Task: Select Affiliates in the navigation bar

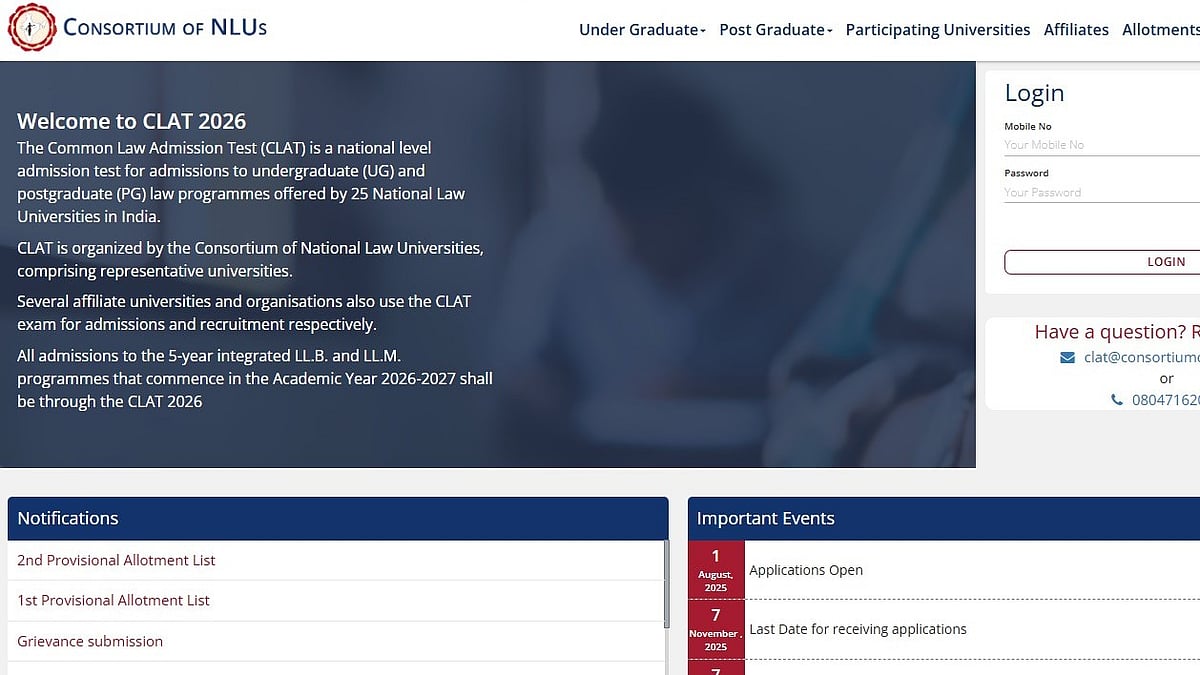Action: 1076,30
